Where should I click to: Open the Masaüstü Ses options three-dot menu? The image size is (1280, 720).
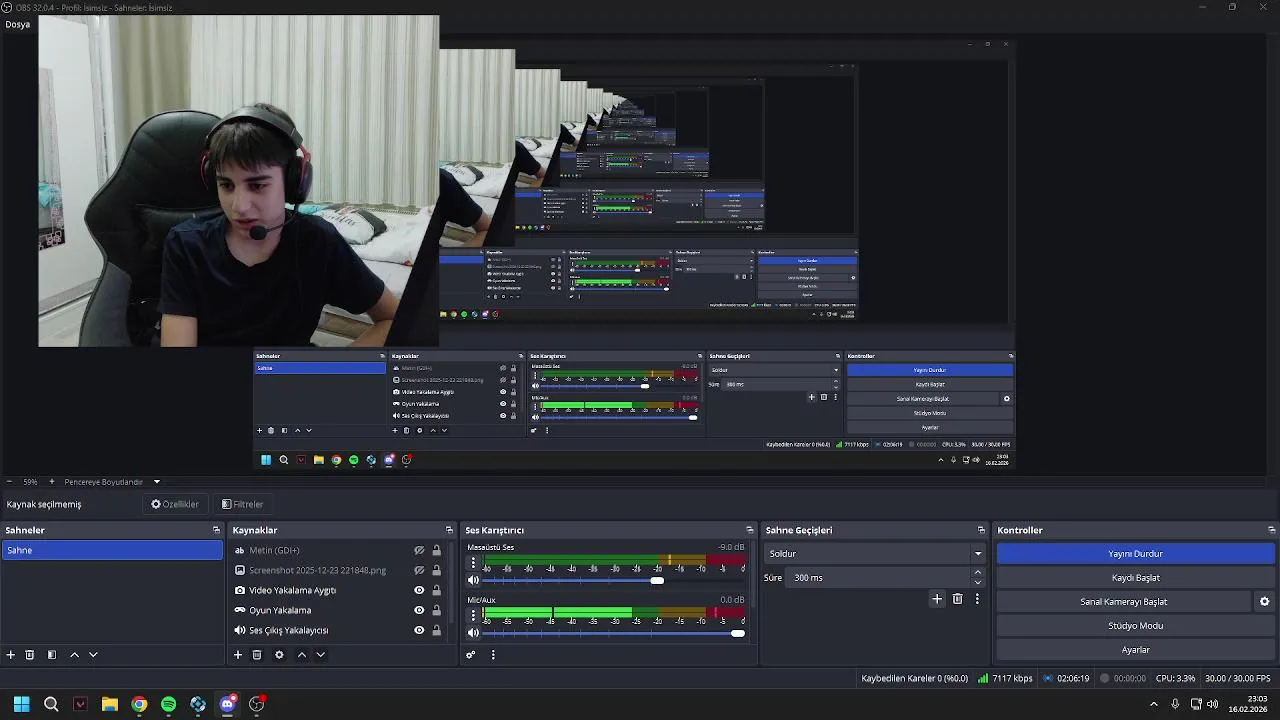473,563
